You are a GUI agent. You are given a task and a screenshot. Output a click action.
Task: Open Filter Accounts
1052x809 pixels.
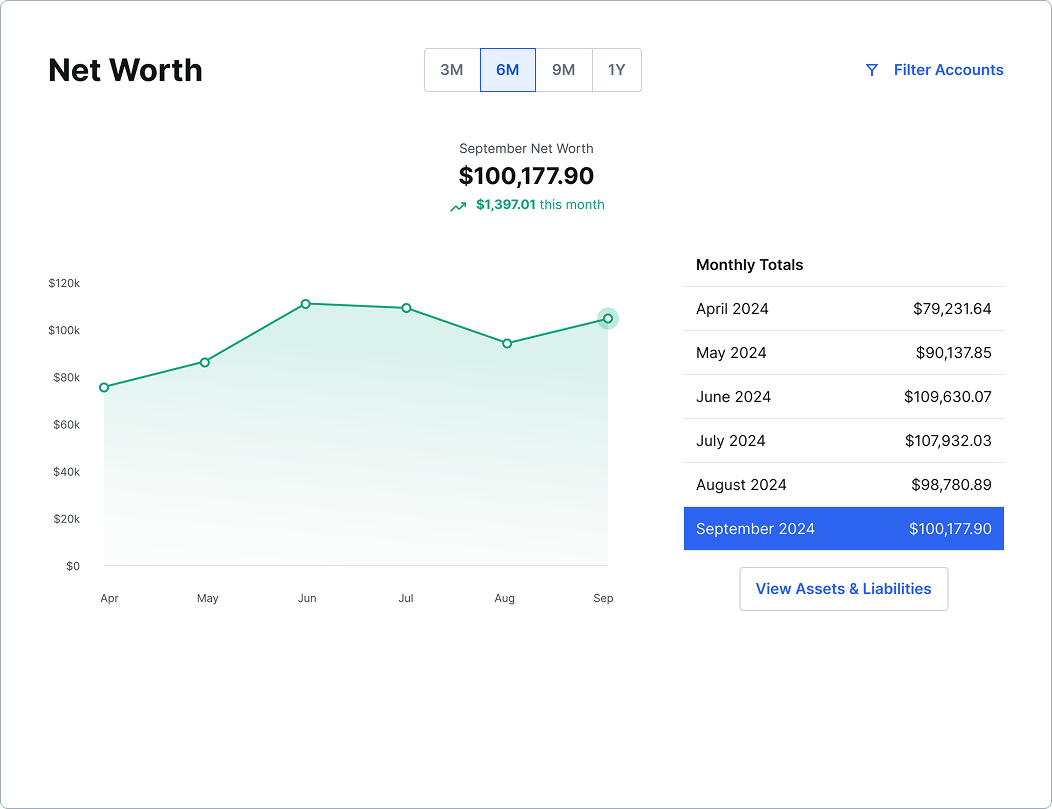coord(947,70)
